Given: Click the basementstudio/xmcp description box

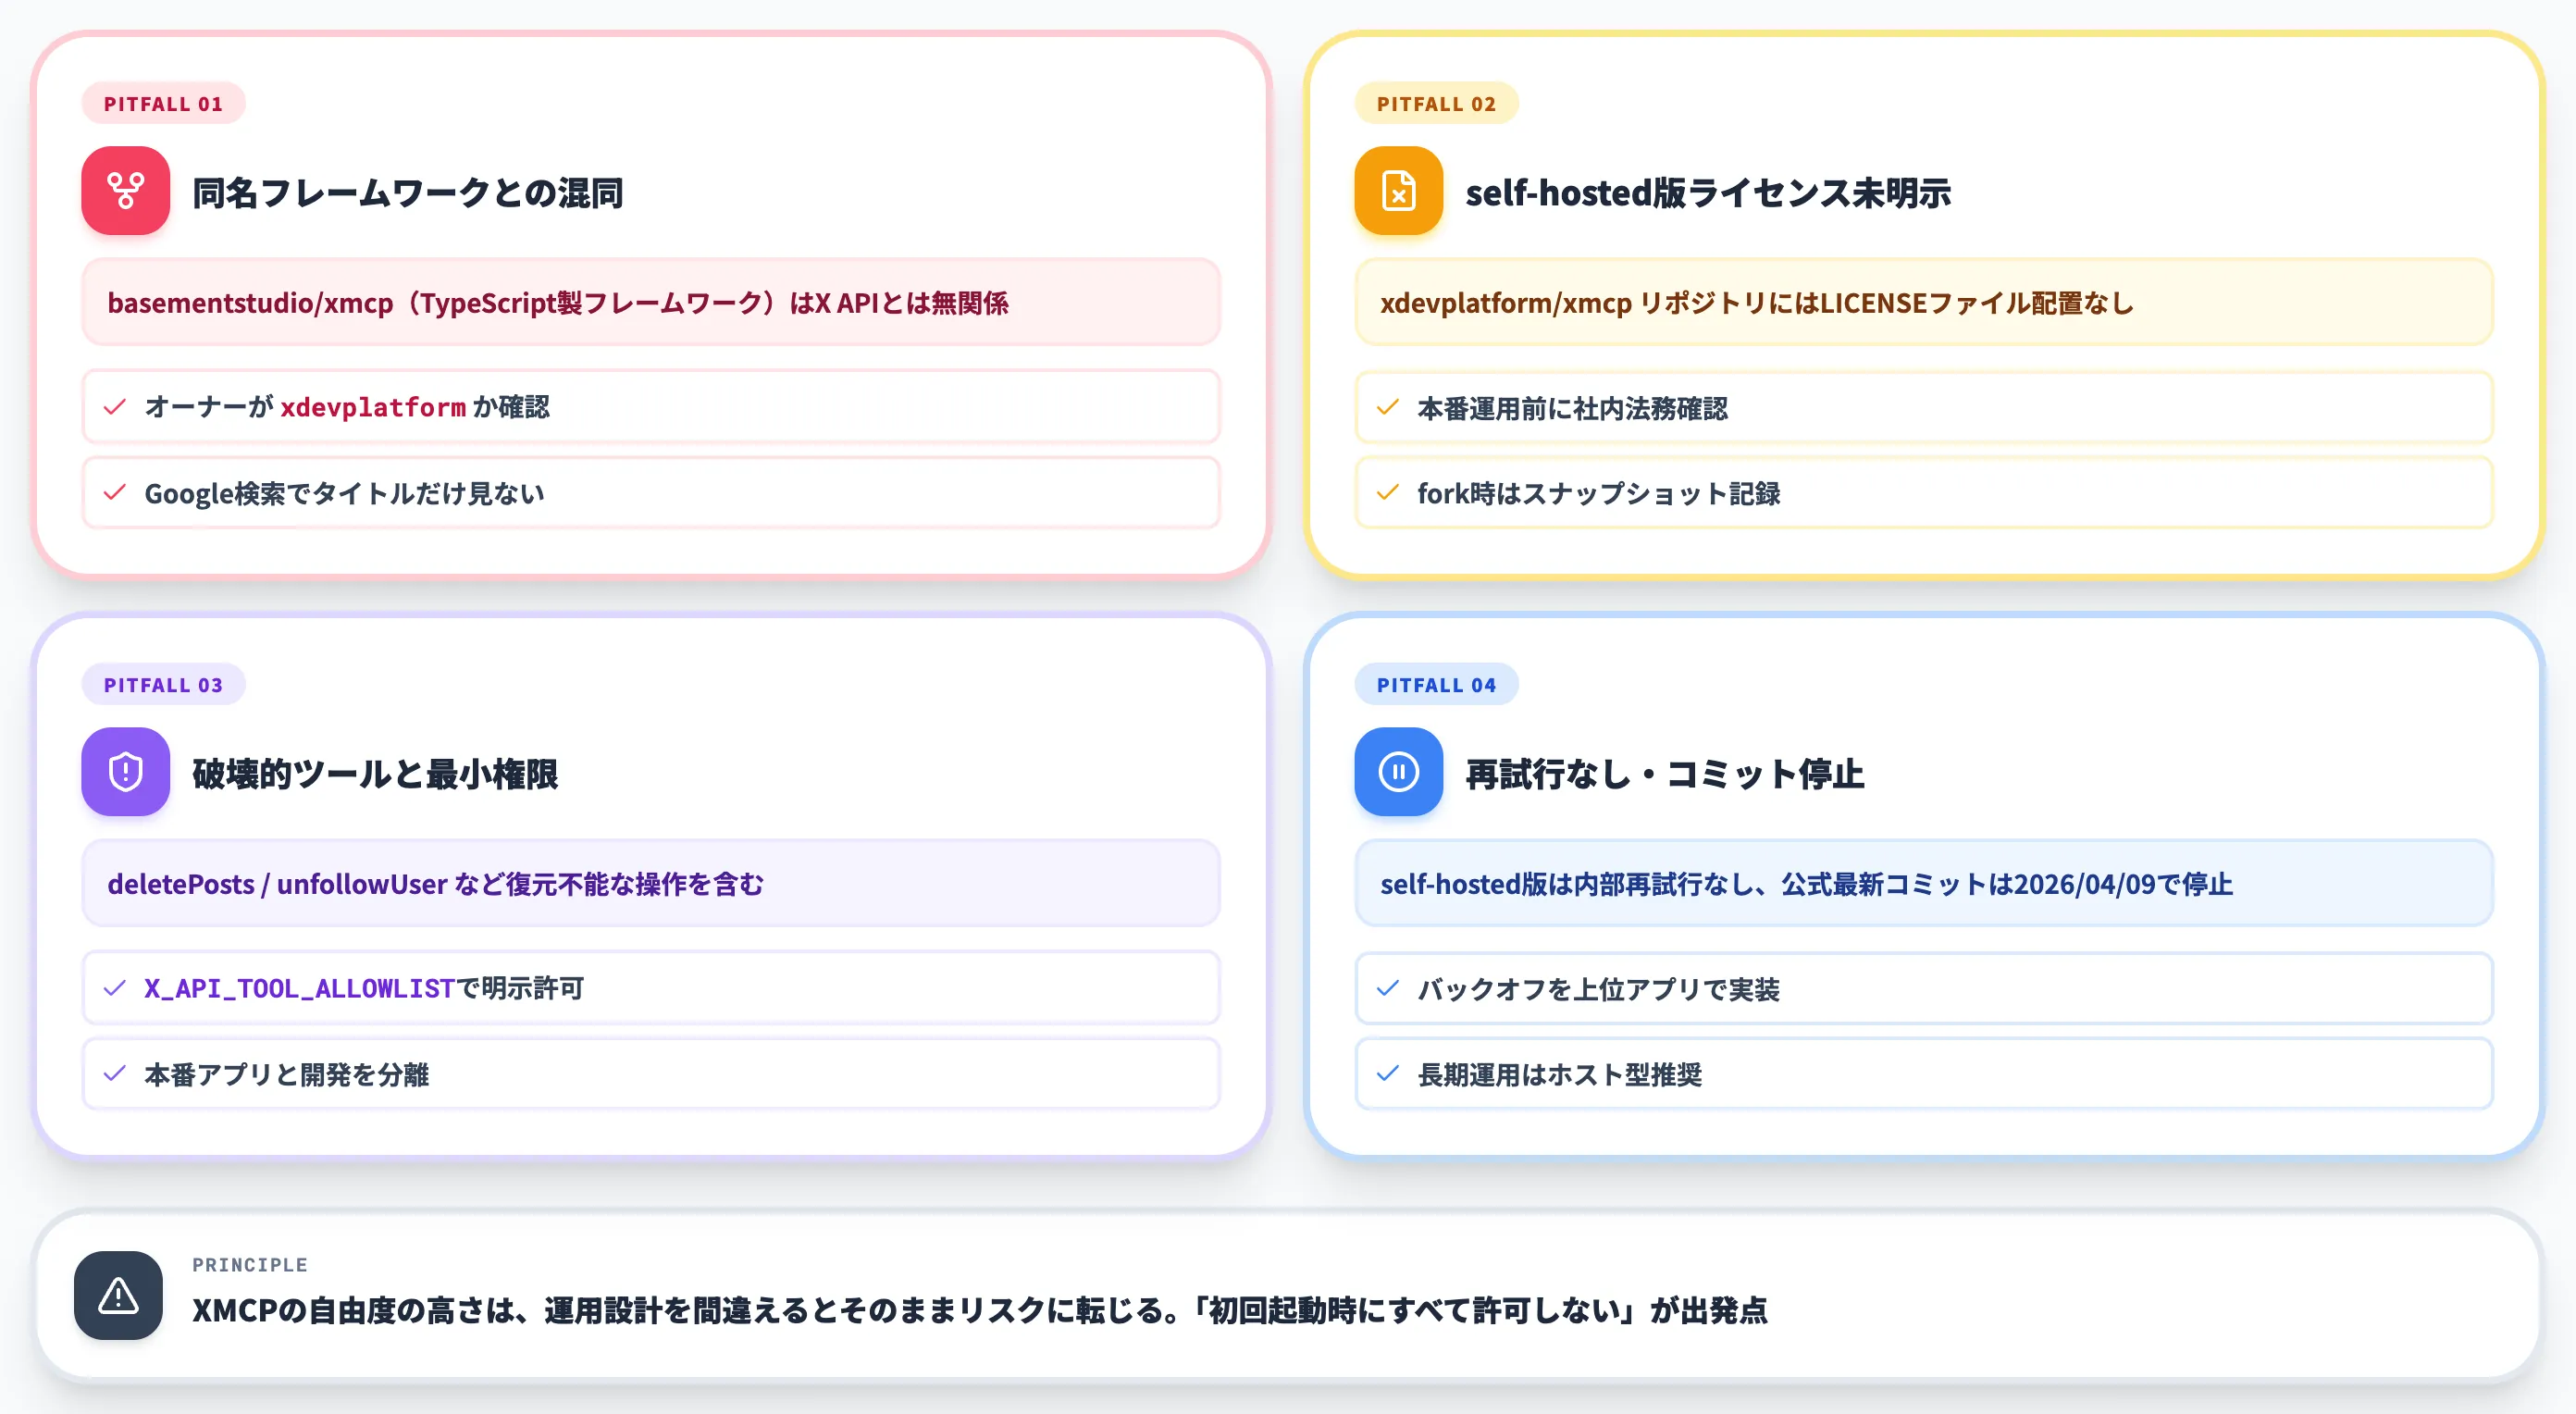Looking at the screenshot, I should click(x=651, y=302).
